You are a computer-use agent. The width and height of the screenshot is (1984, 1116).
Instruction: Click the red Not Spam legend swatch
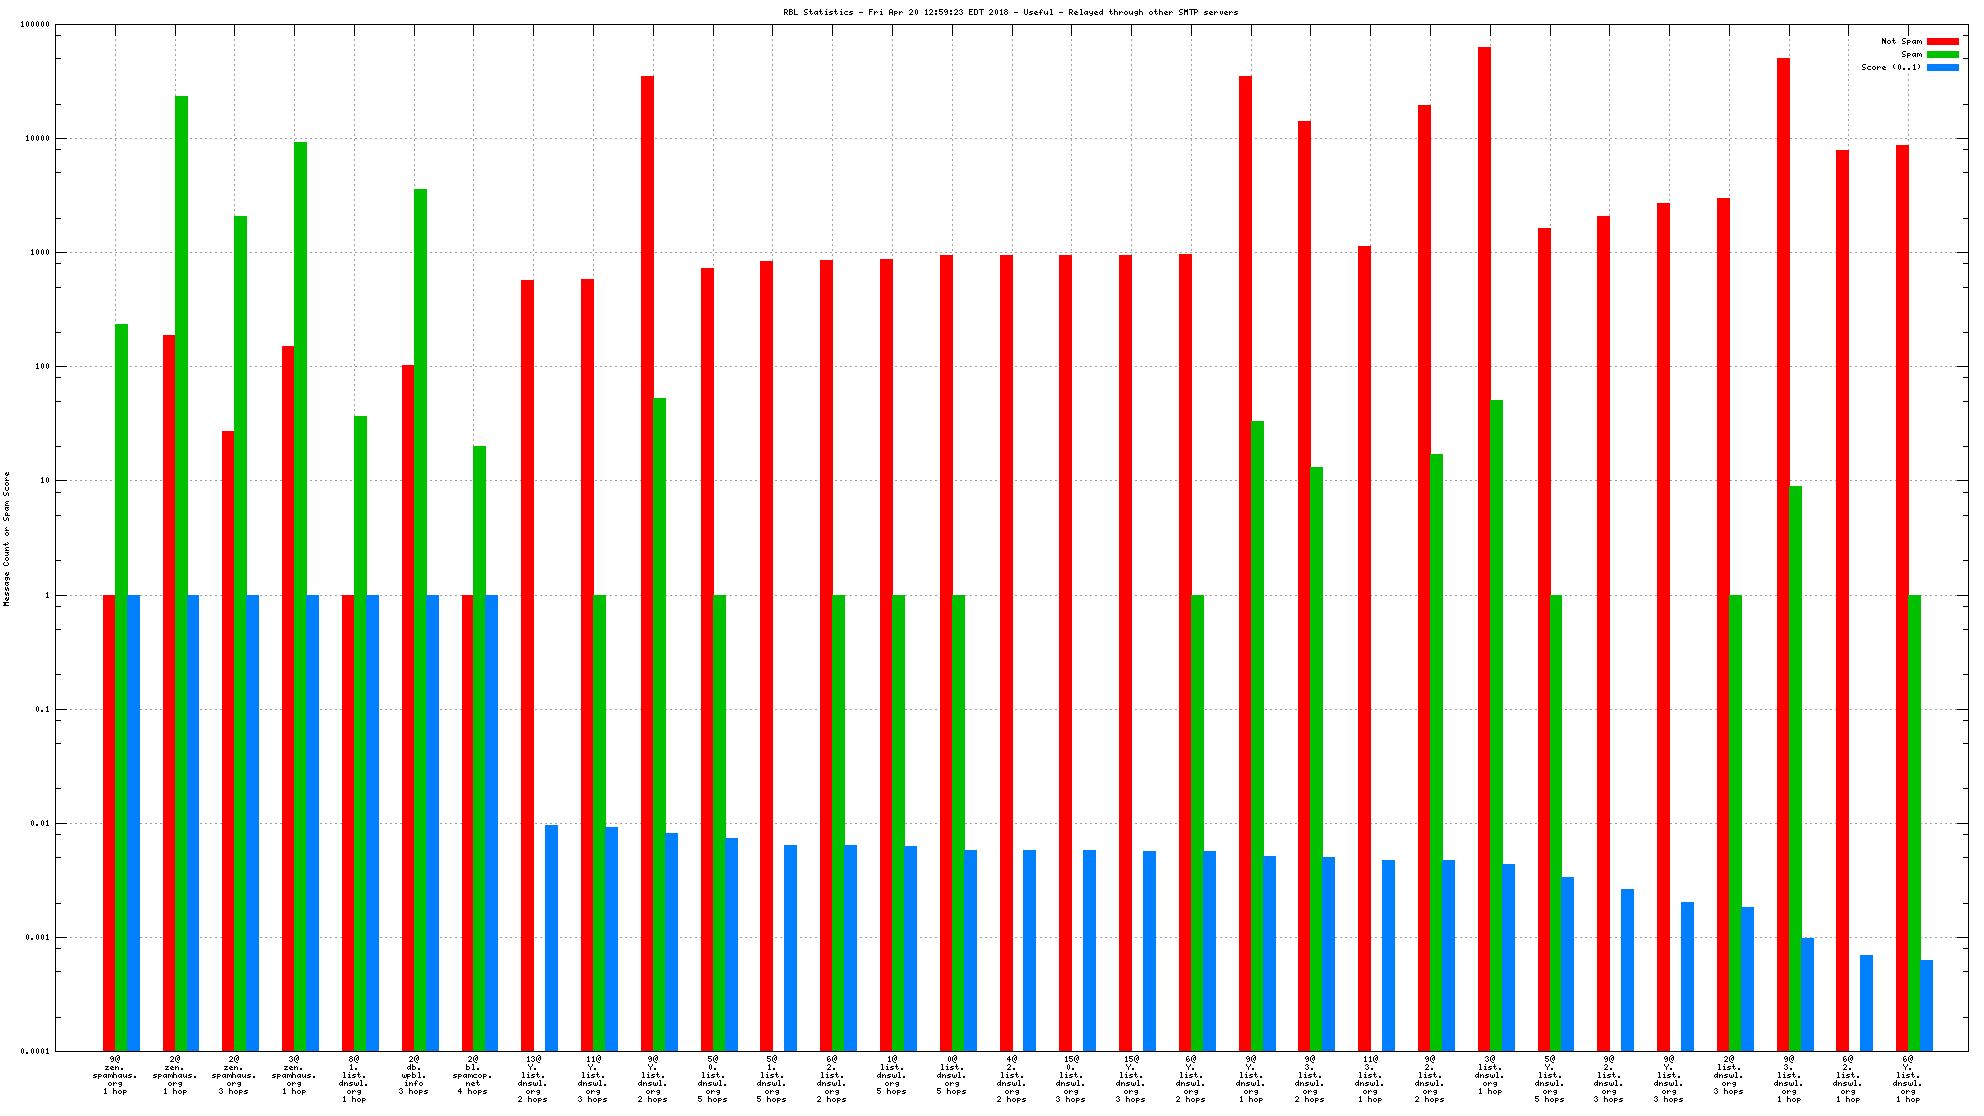(x=1942, y=41)
